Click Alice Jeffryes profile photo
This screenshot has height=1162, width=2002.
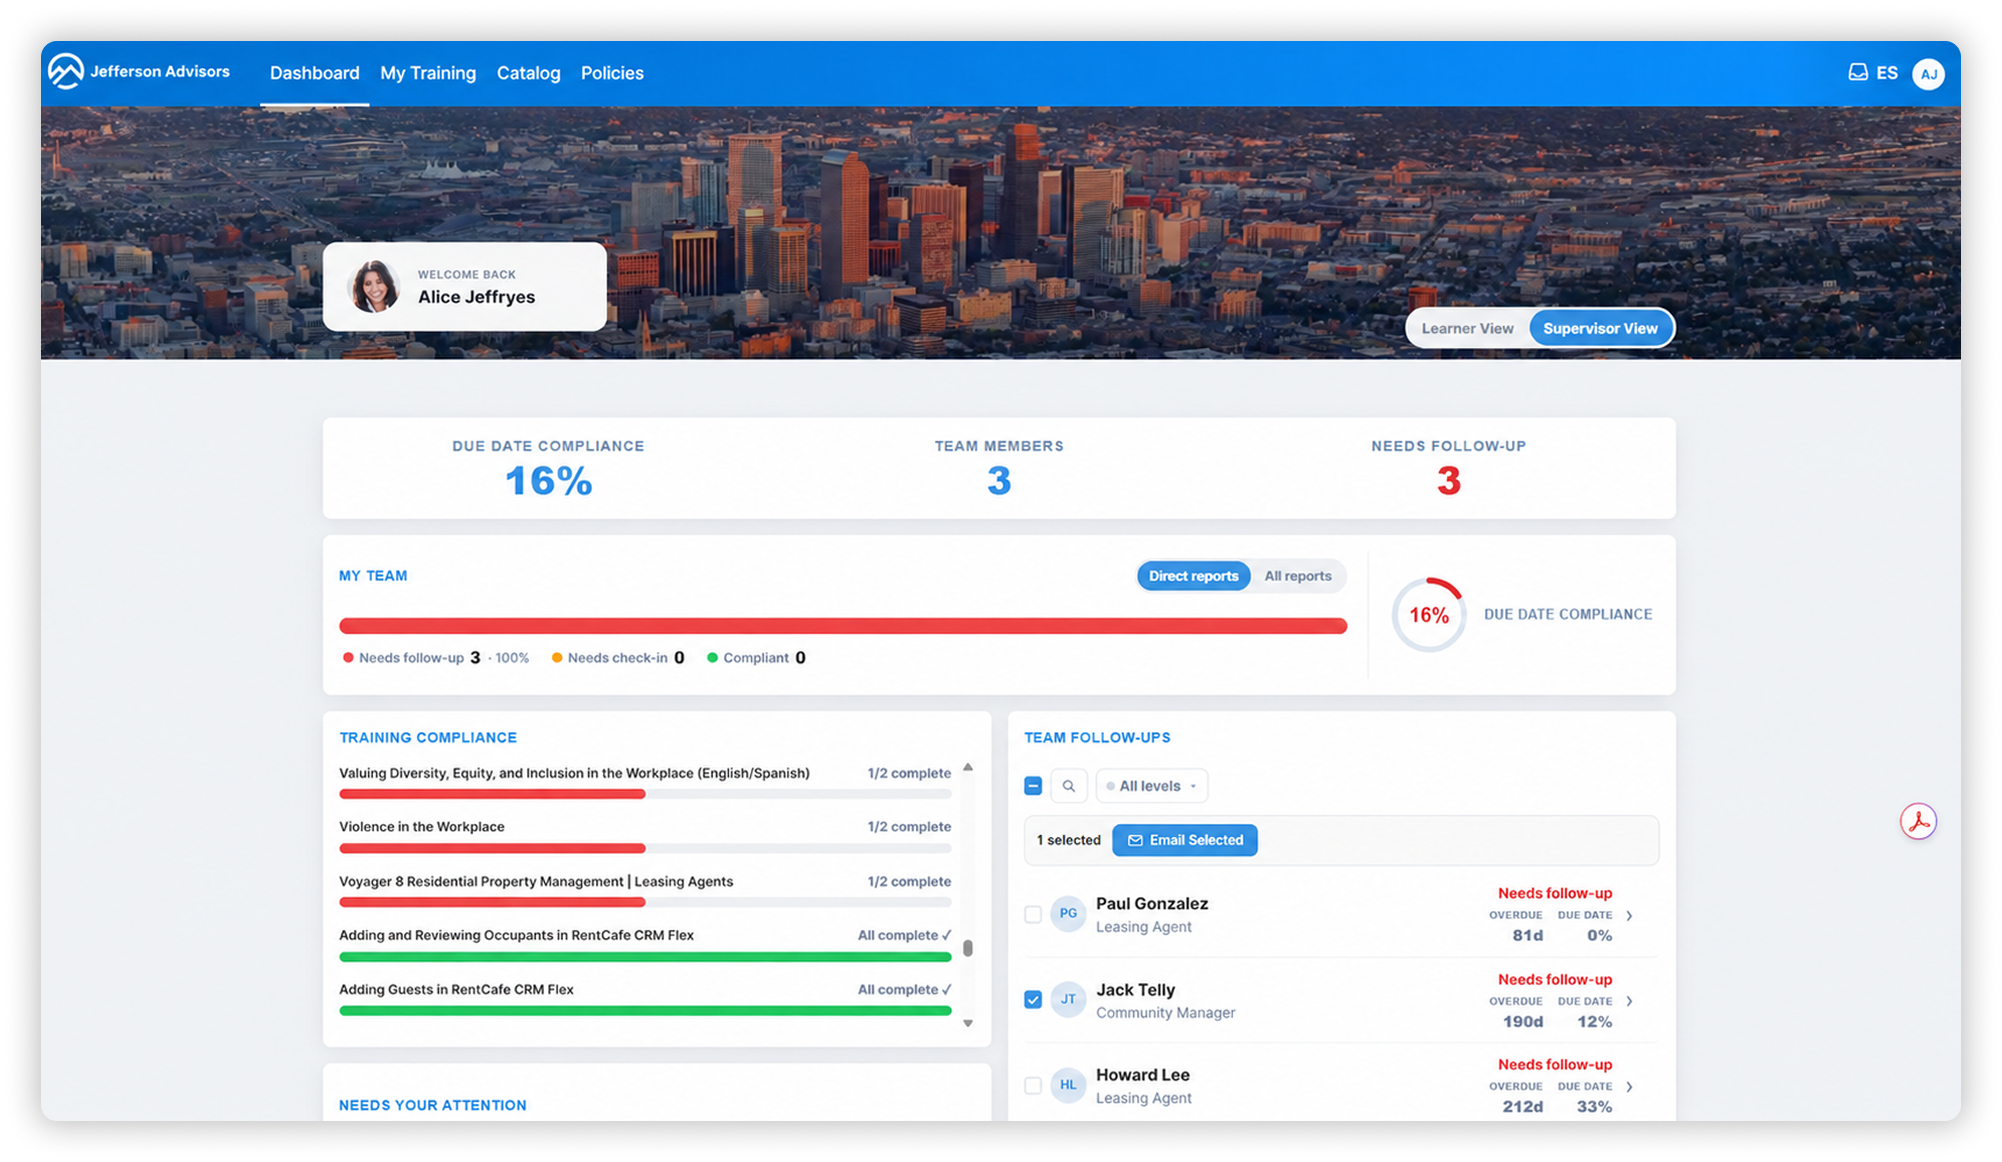coord(374,286)
